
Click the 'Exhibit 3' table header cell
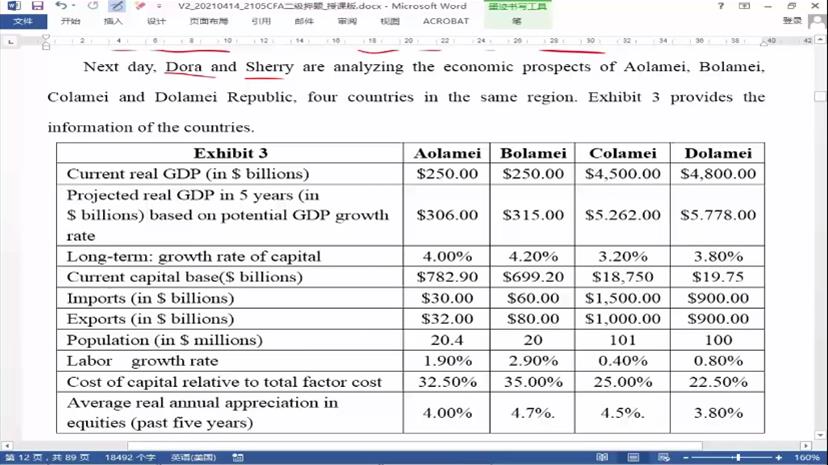pyautogui.click(x=230, y=153)
